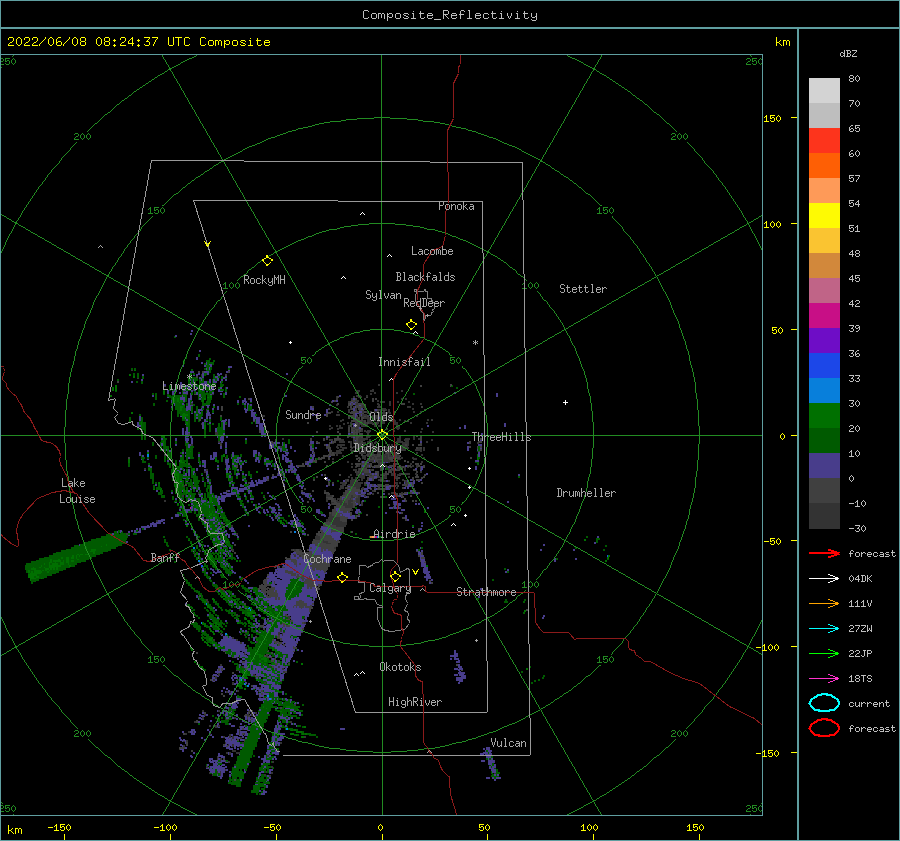The width and height of the screenshot is (900, 841).
Task: Click the asterisk marker above Limestone
Action: (x=189, y=377)
